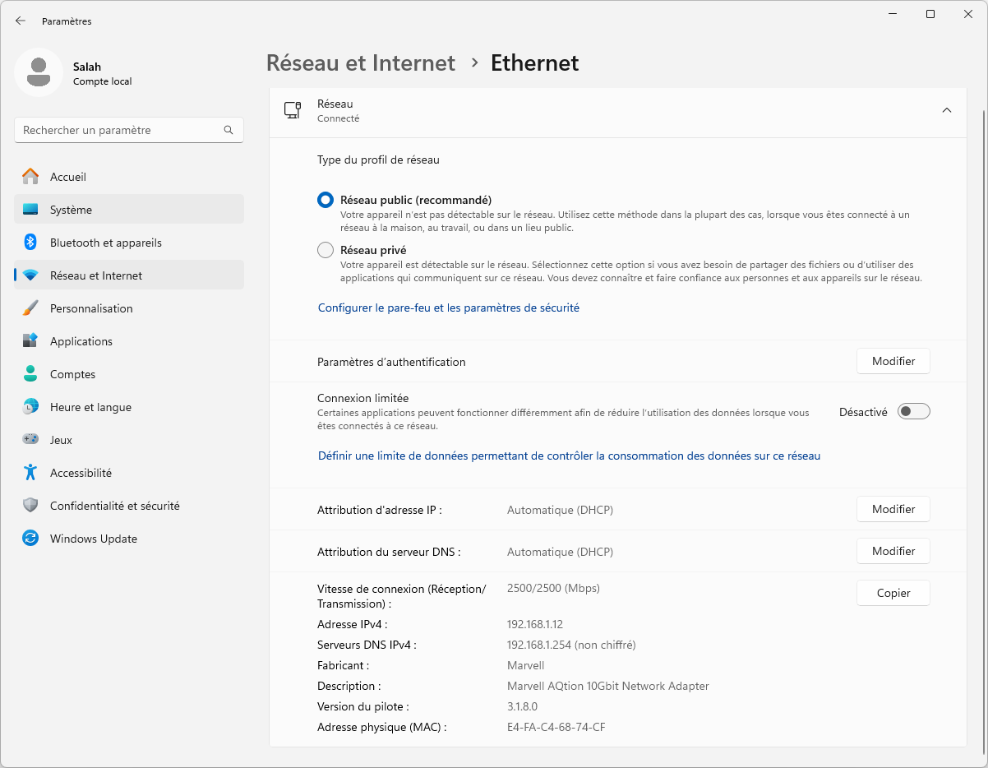Toggle the Connexion limitée switch

pos(913,412)
